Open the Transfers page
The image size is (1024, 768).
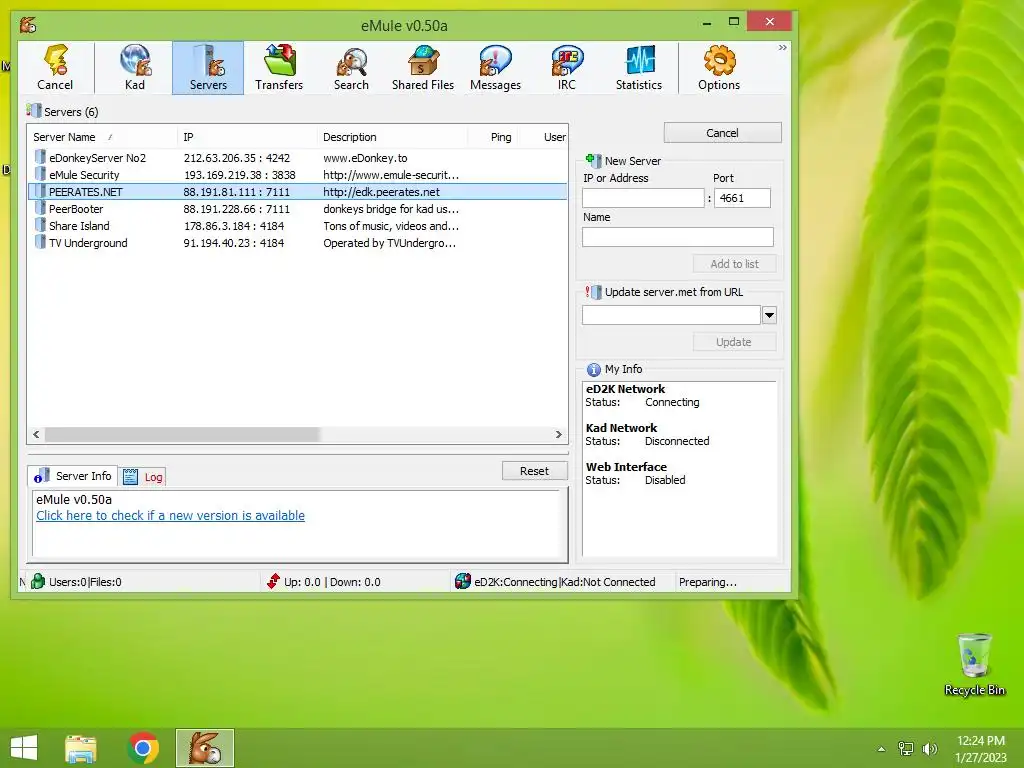coord(279,68)
